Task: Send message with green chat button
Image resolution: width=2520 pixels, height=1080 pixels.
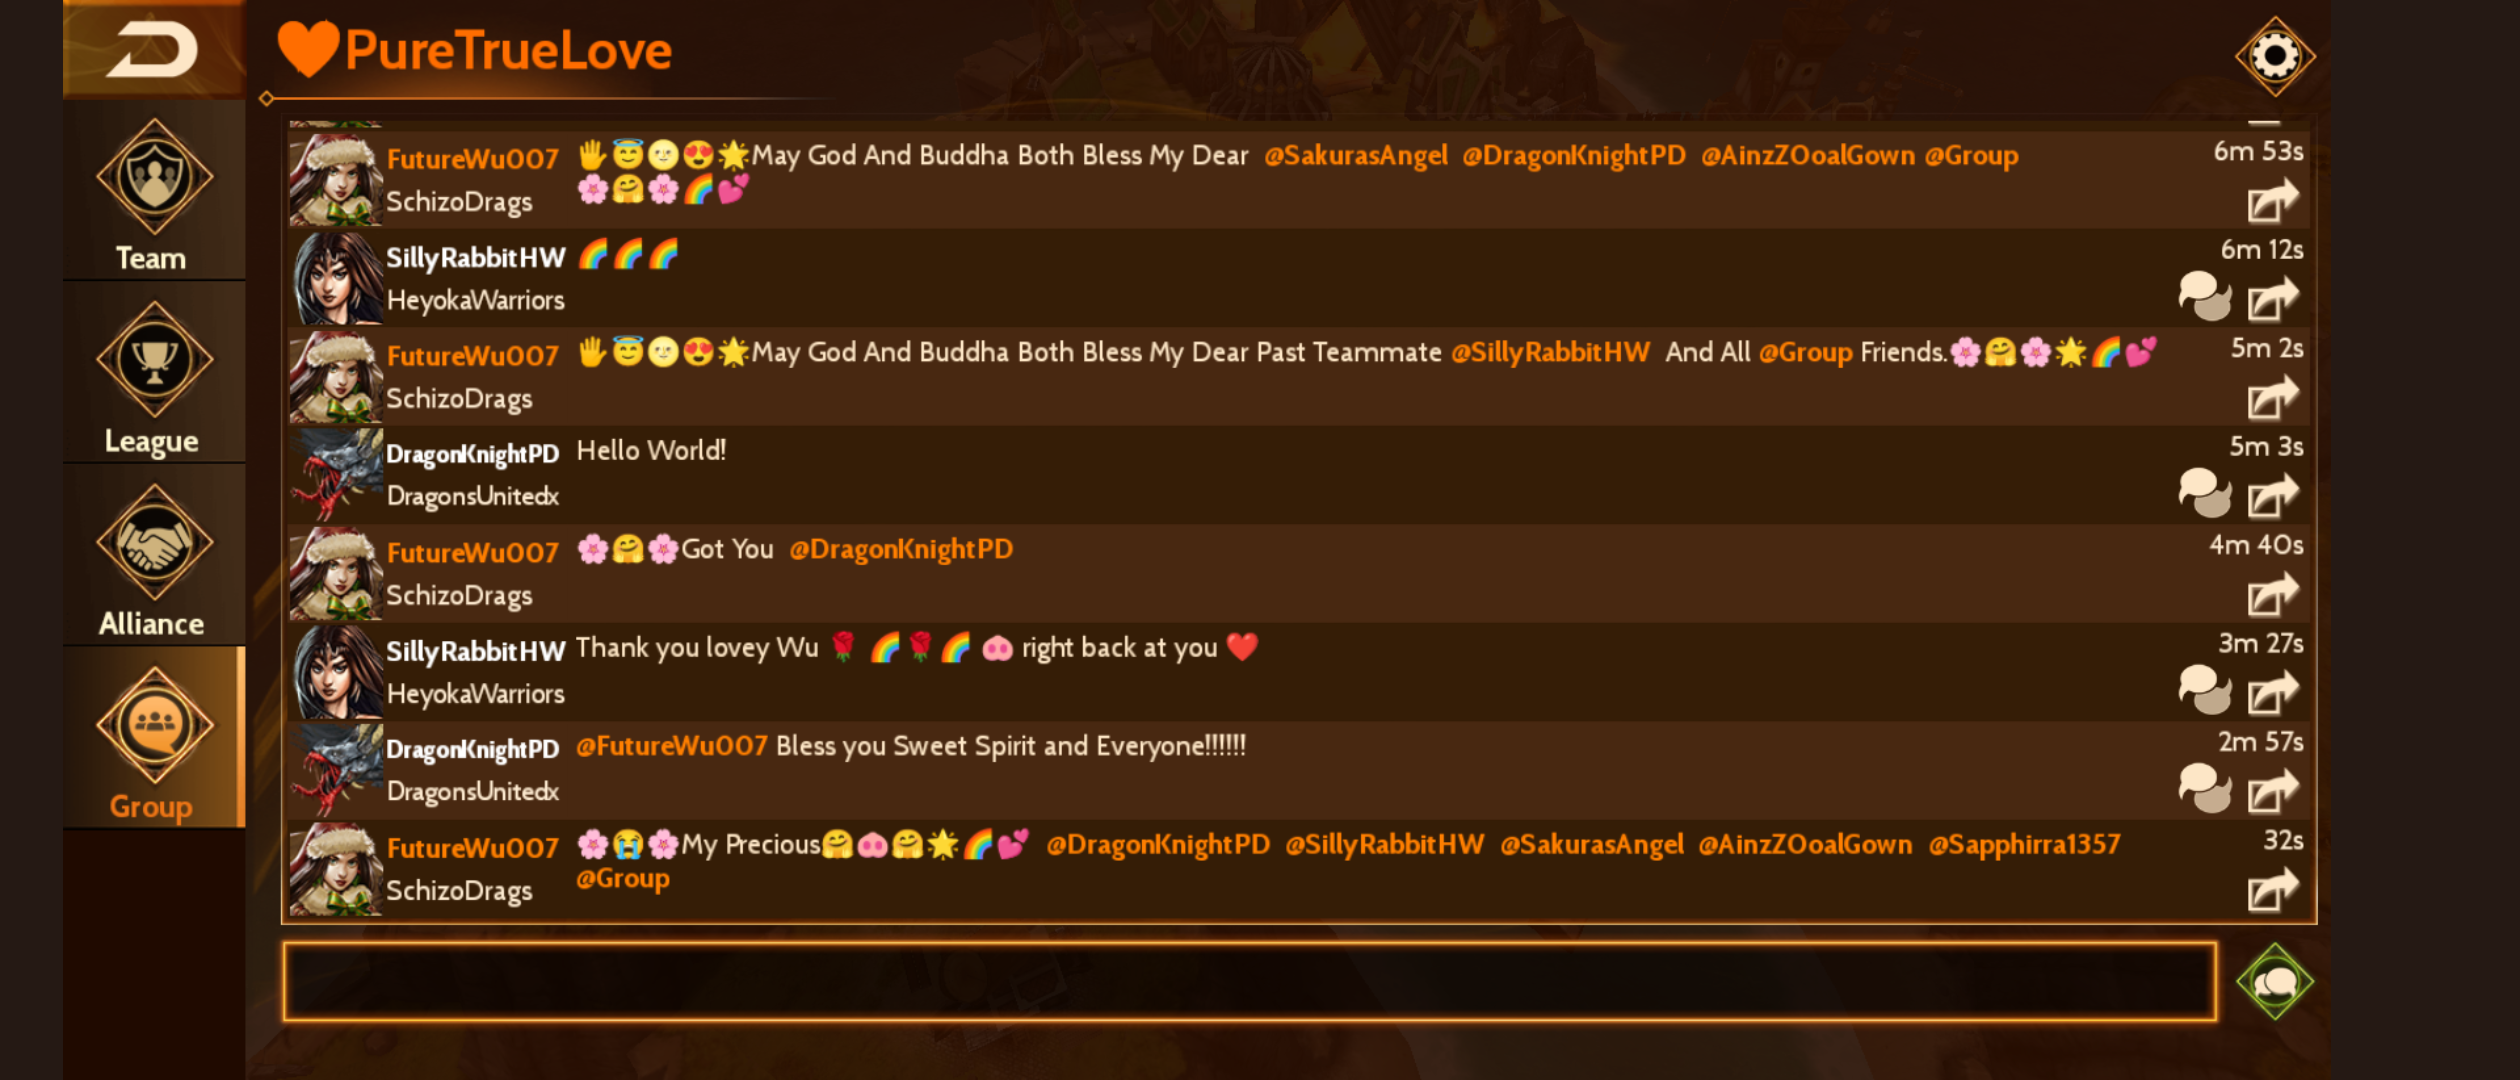Action: (2275, 981)
